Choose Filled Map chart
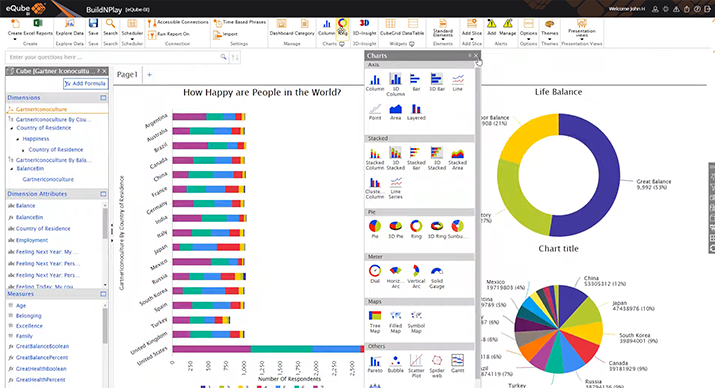This screenshot has width=715, height=388. 395,321
